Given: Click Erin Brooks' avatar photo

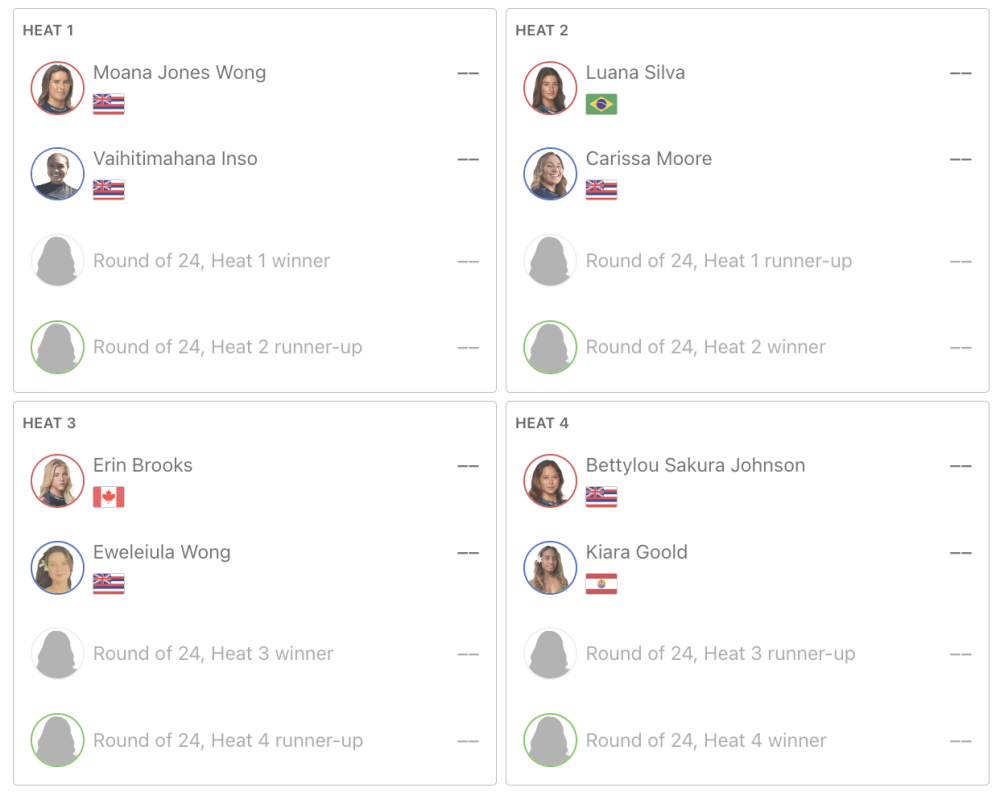Looking at the screenshot, I should [57, 481].
